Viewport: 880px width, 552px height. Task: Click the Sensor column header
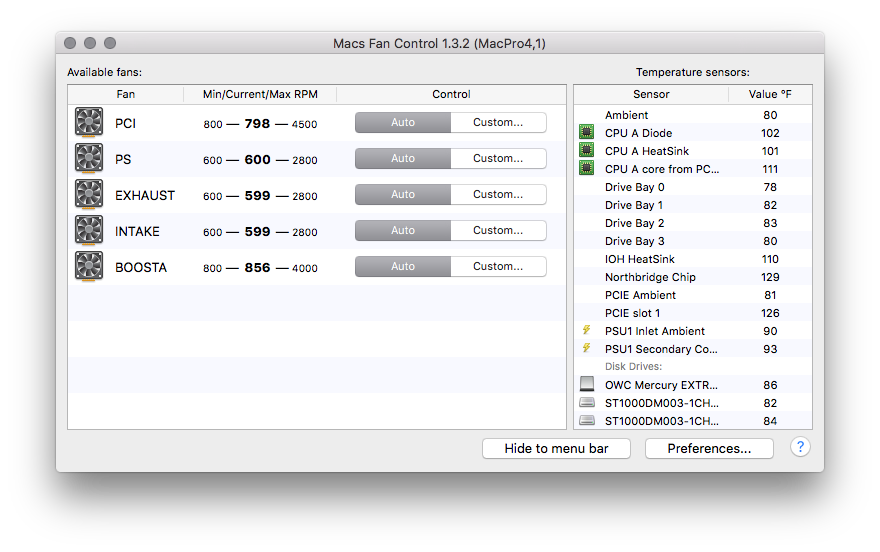click(x=651, y=94)
